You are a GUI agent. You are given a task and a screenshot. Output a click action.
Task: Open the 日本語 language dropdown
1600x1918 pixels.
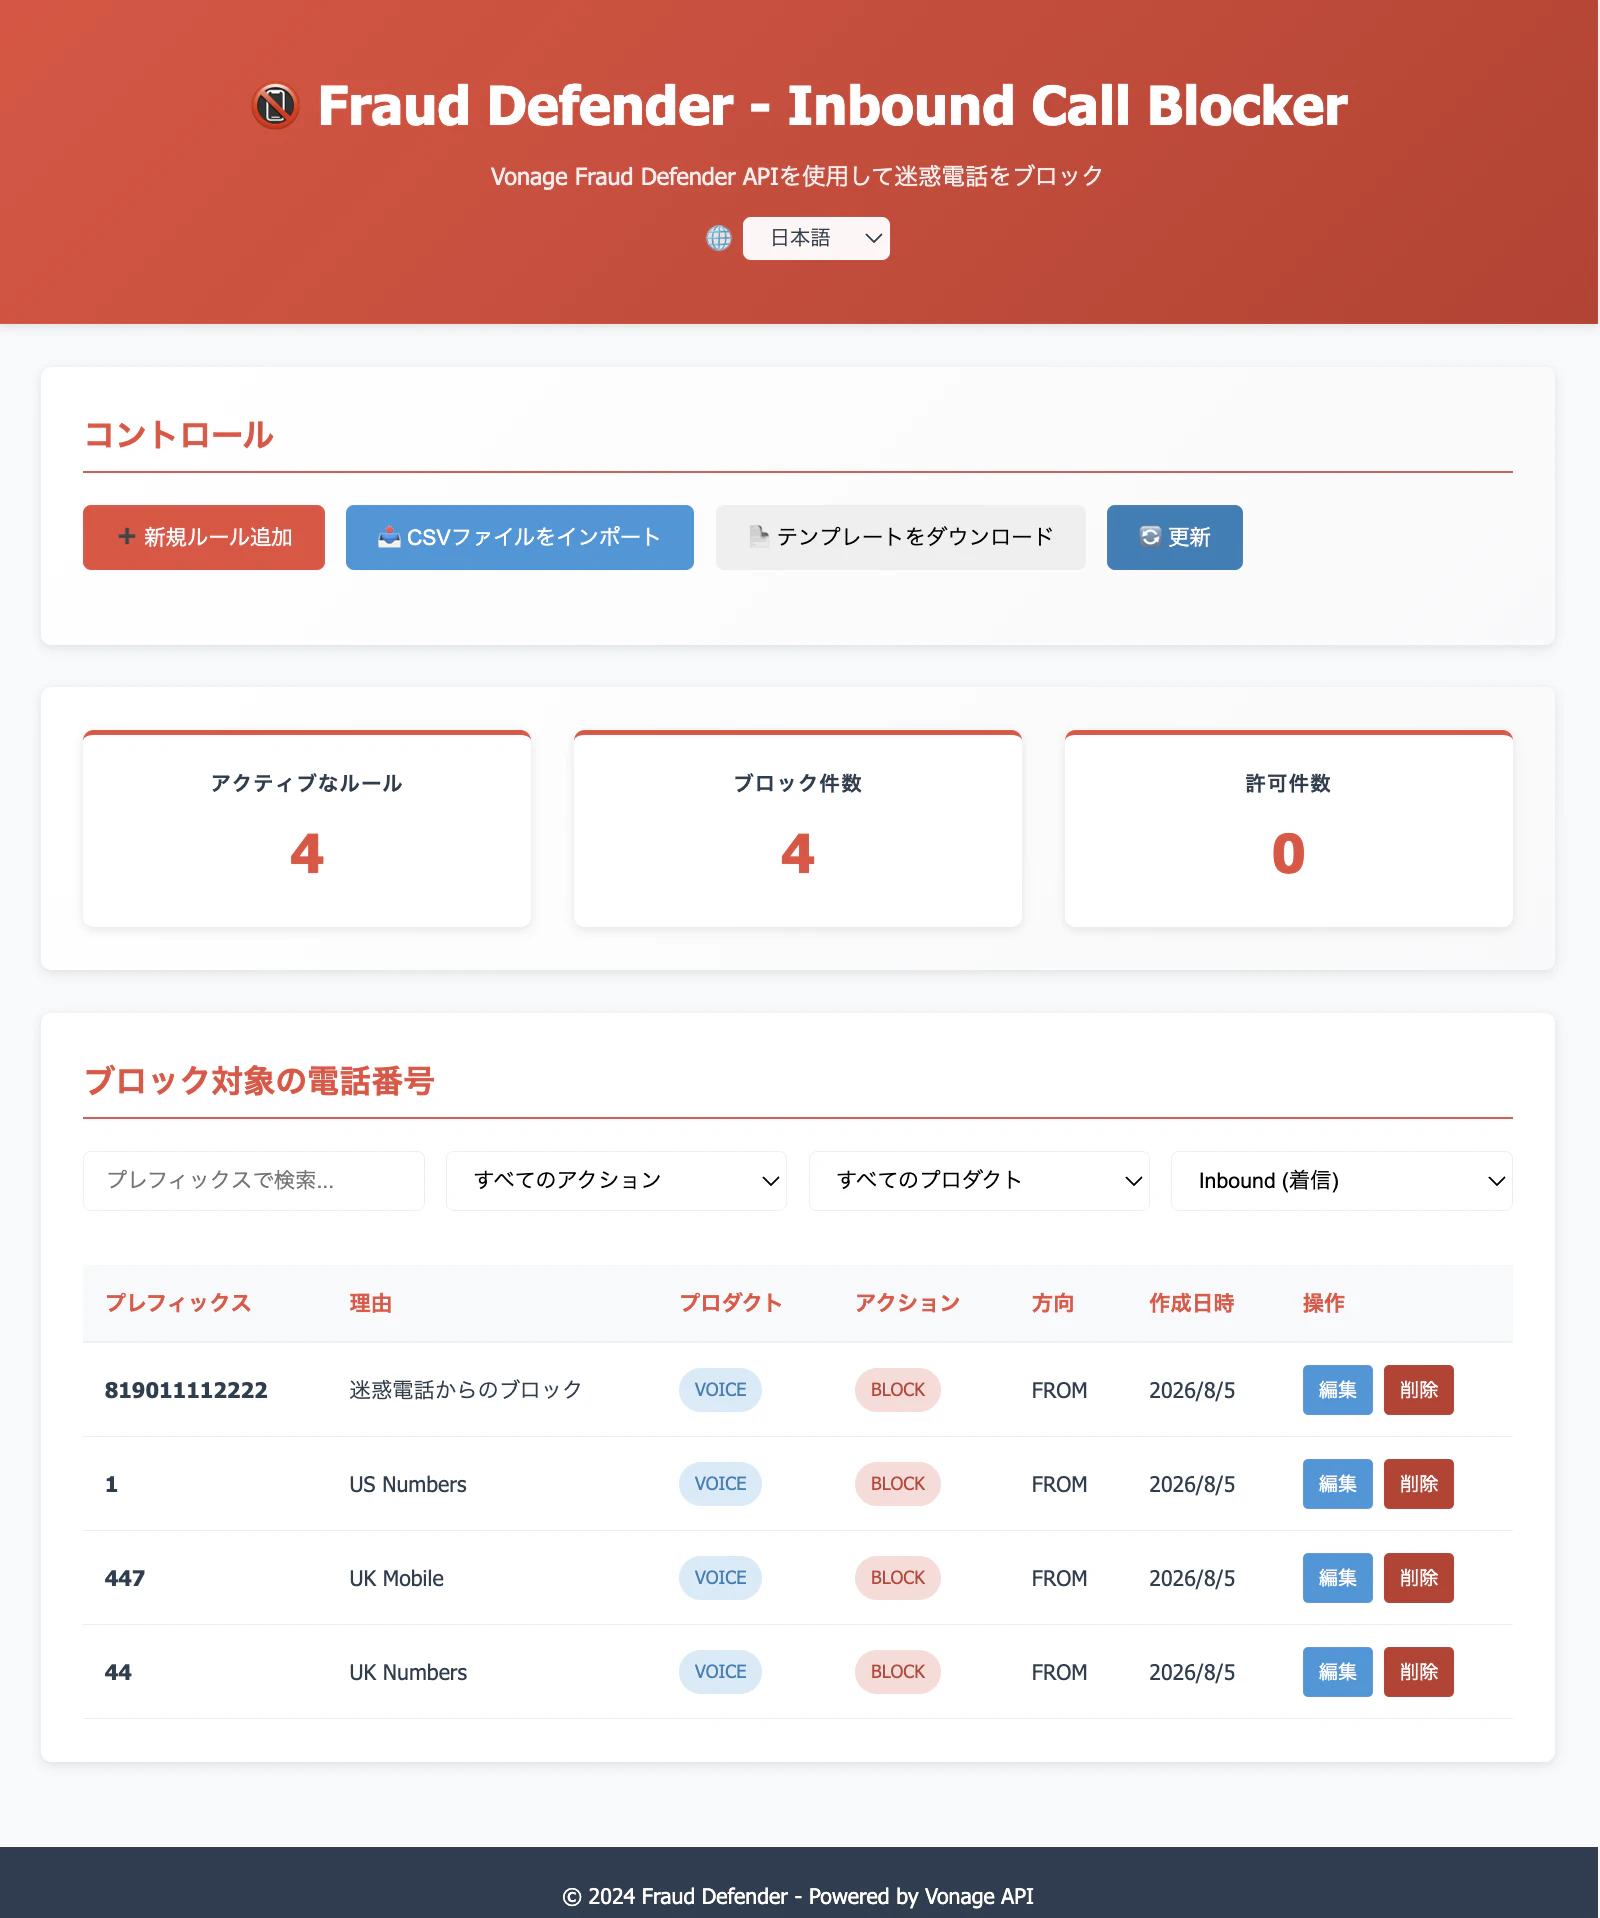coord(816,238)
